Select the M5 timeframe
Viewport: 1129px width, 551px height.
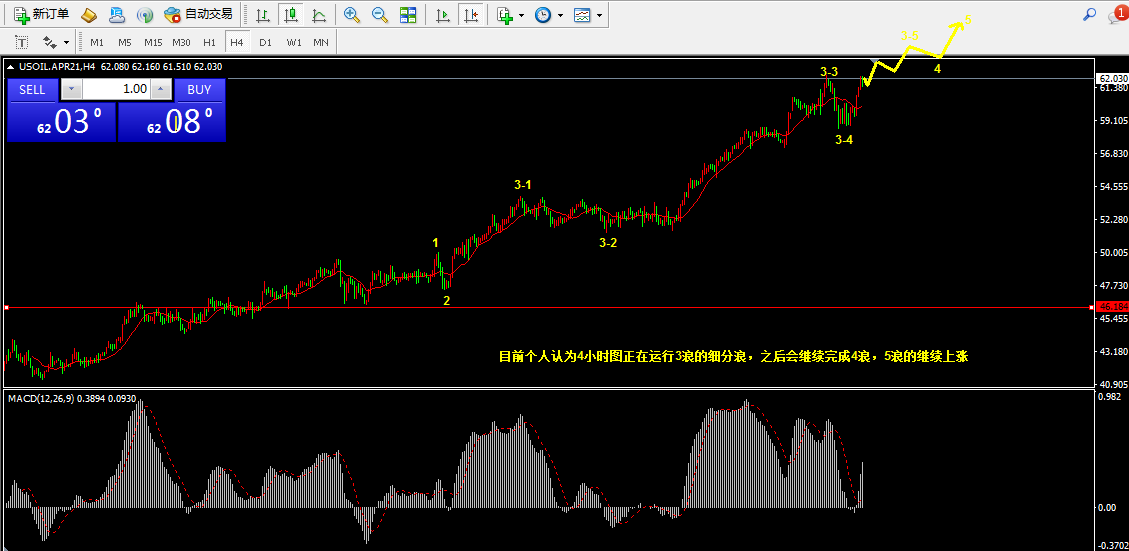click(125, 42)
